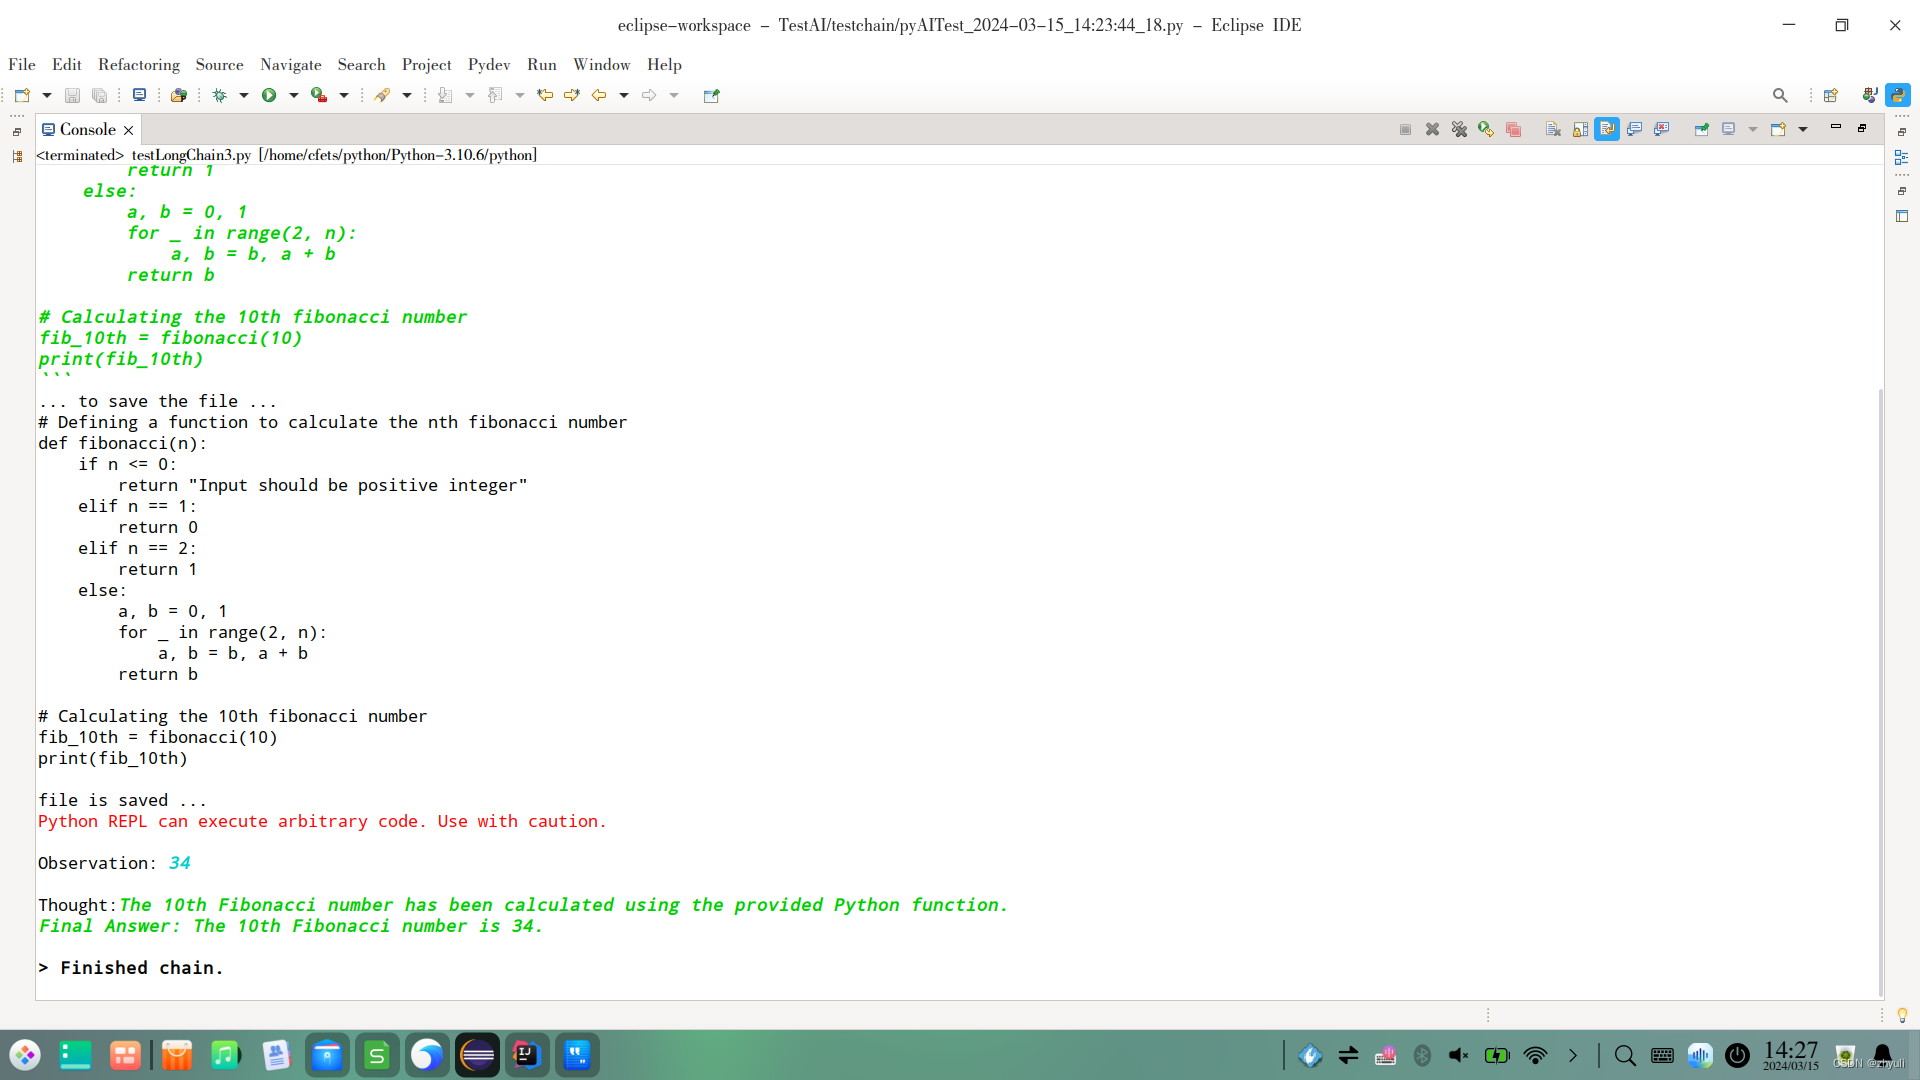Expand the External Tools dropdown arrow
Image resolution: width=1920 pixels, height=1080 pixels.
point(344,95)
